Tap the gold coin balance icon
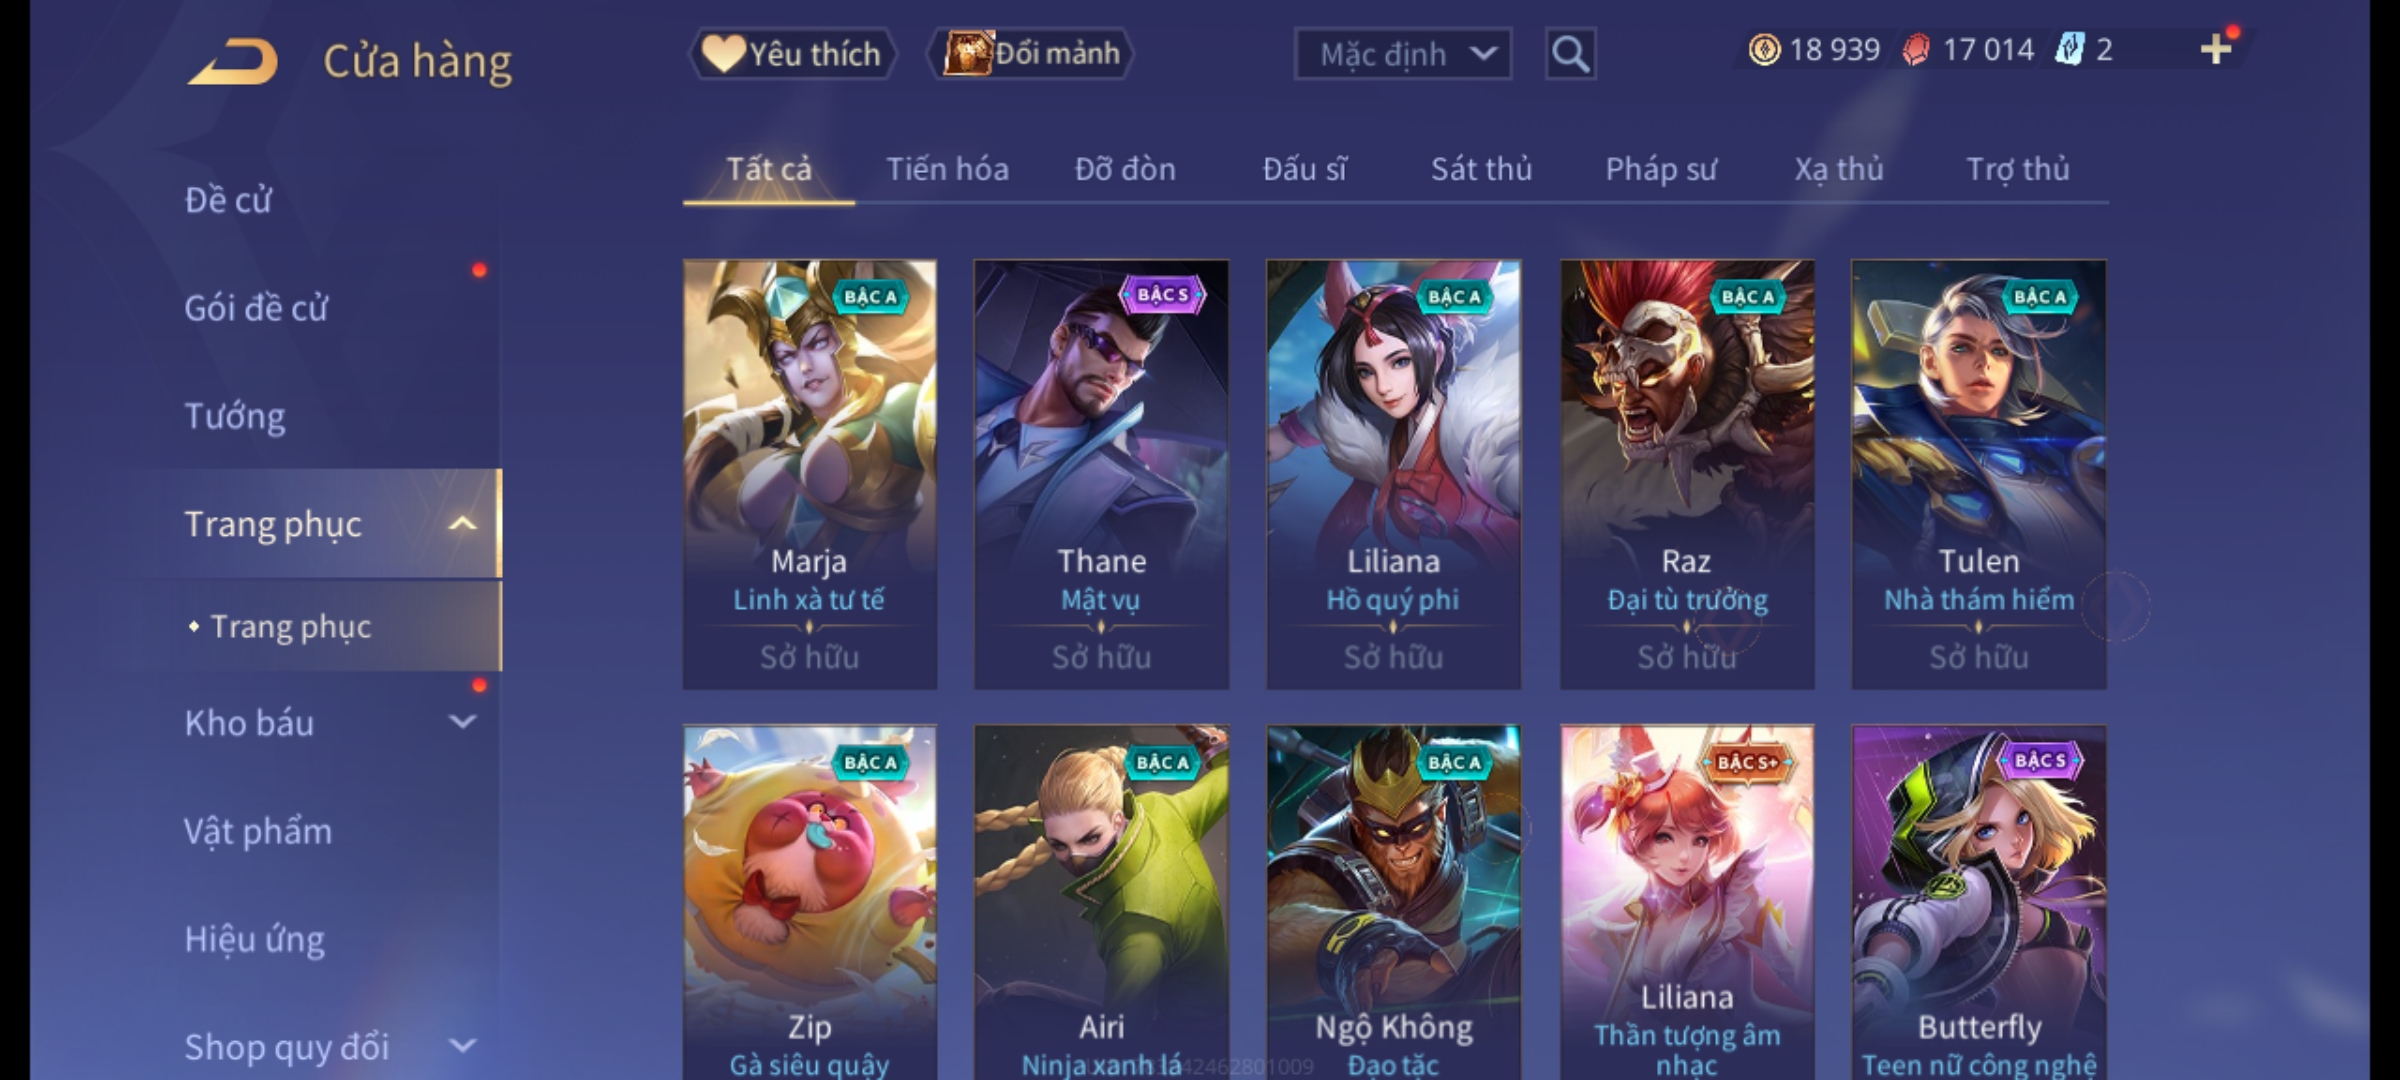This screenshot has height=1080, width=2400. (1764, 50)
